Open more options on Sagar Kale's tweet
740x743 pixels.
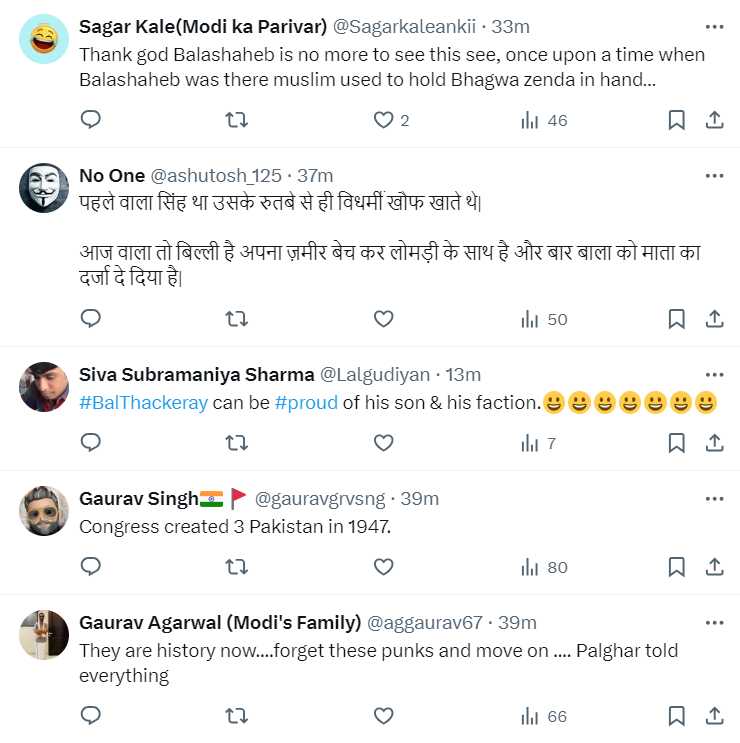click(714, 27)
